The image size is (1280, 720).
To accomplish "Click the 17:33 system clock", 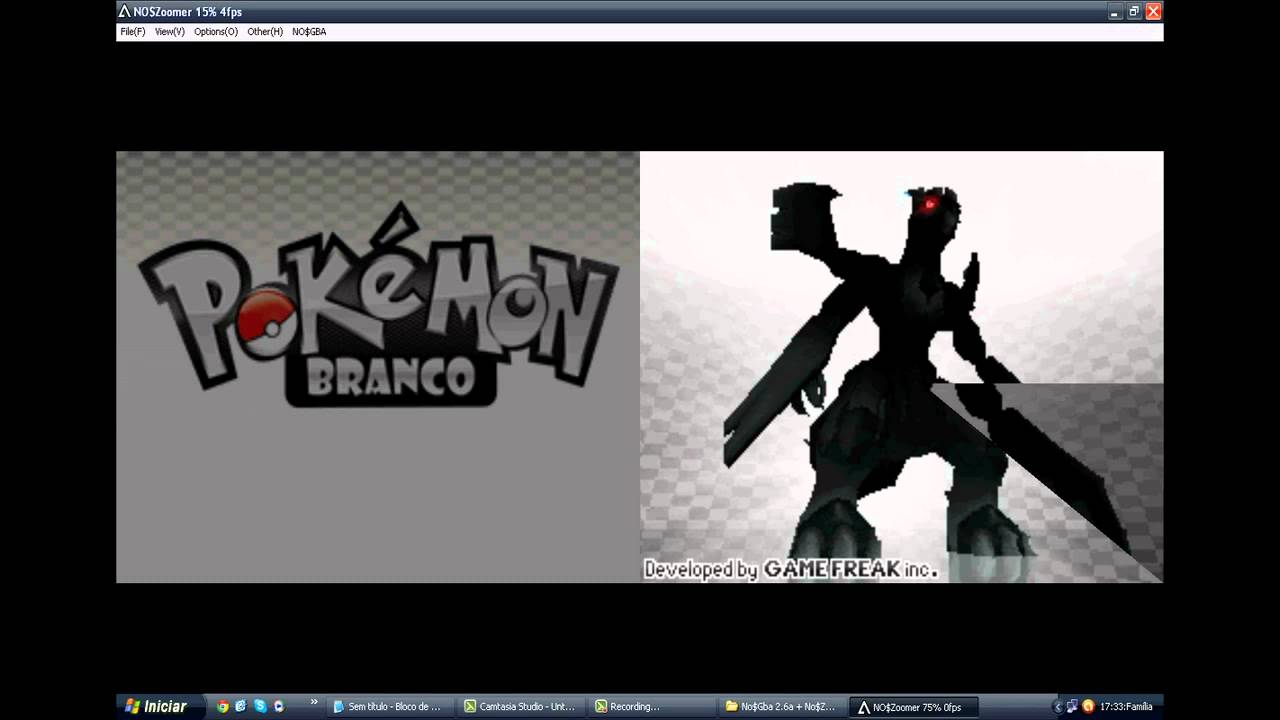I will point(1126,707).
